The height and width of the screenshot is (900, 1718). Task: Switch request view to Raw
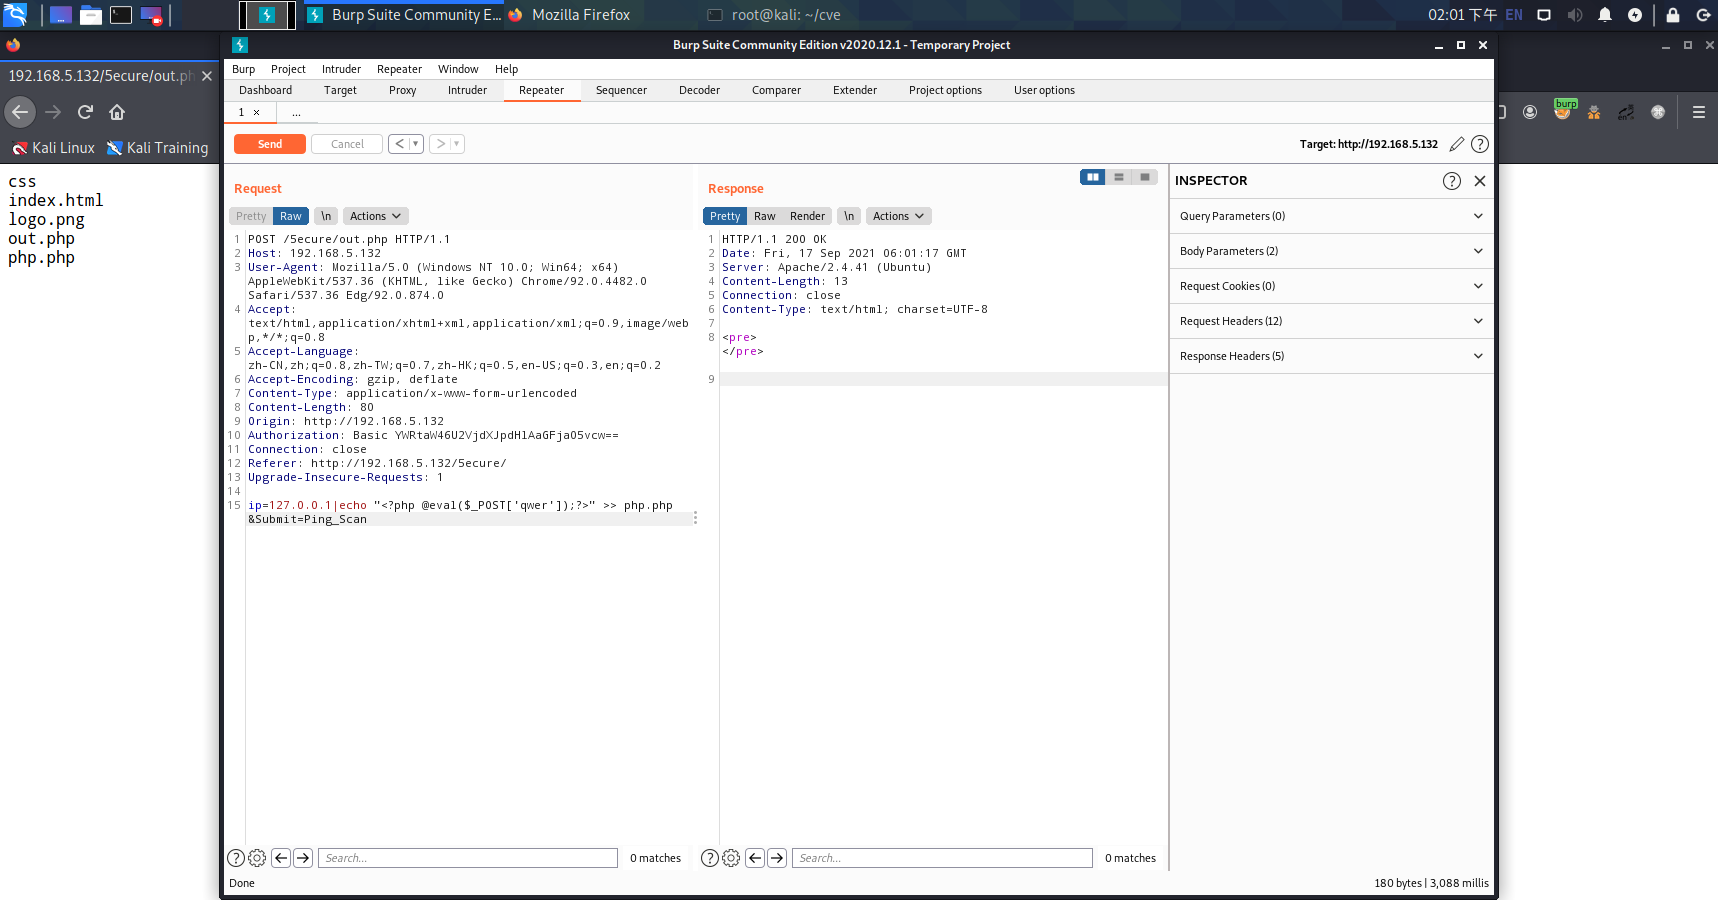tap(291, 216)
